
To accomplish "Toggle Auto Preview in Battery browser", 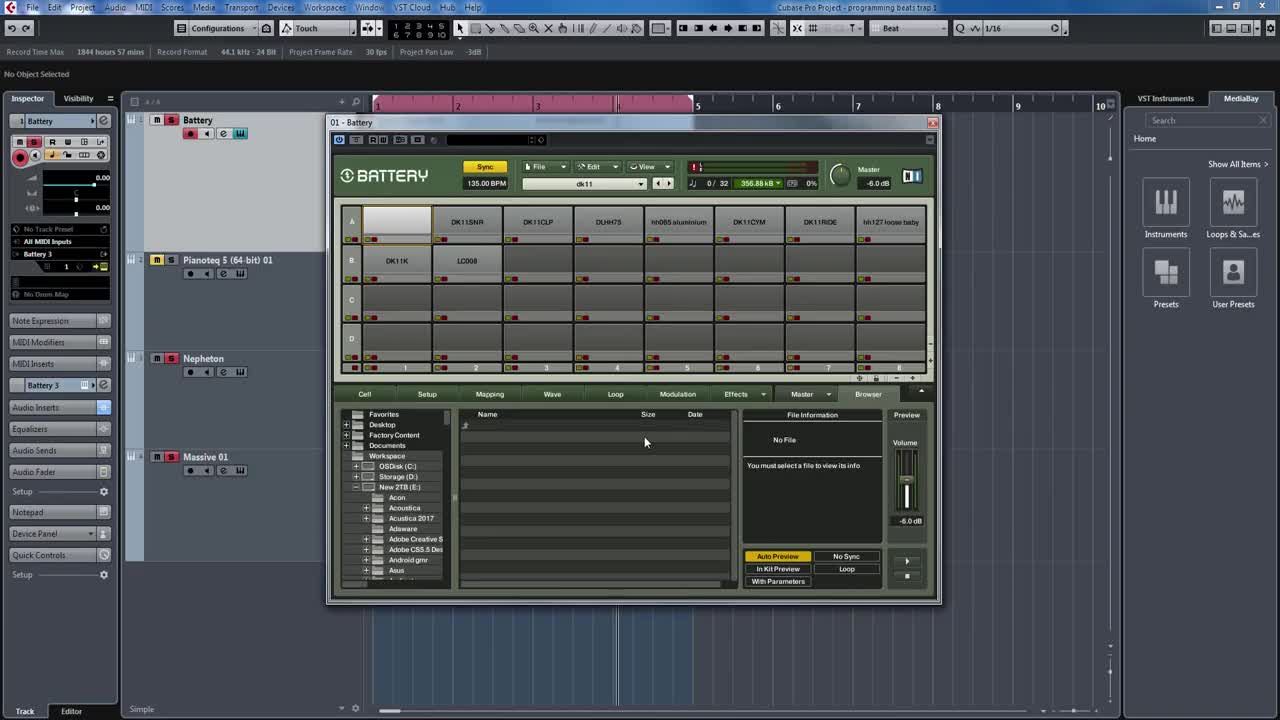I will tap(778, 557).
